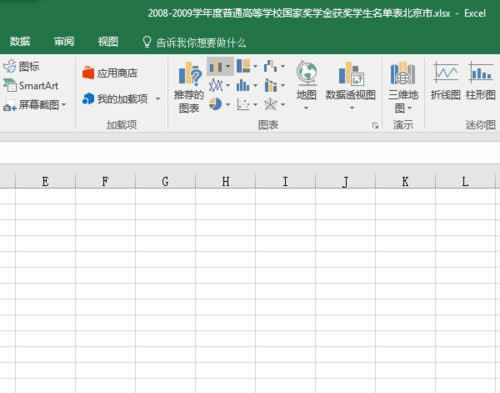Image resolution: width=500 pixels, height=393 pixels.
Task: Click the lightbulb tell-me icon
Action: point(147,42)
